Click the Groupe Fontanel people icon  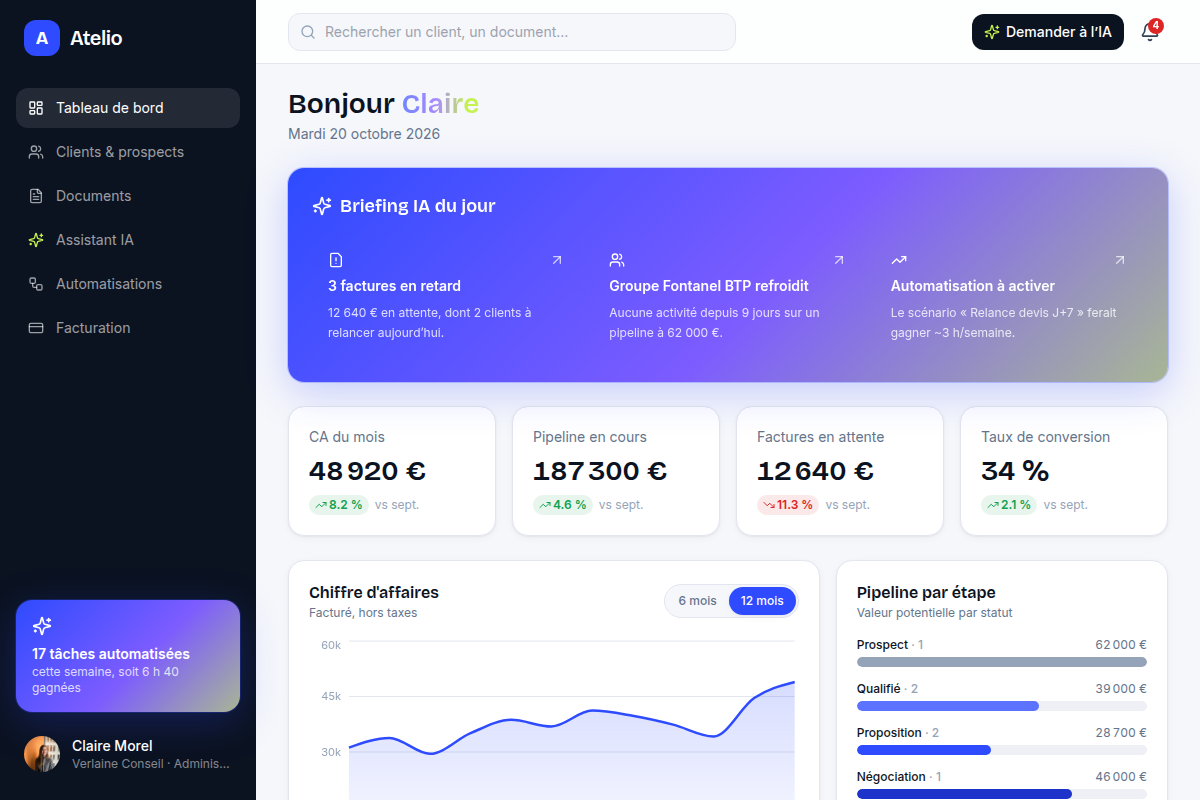(x=617, y=260)
